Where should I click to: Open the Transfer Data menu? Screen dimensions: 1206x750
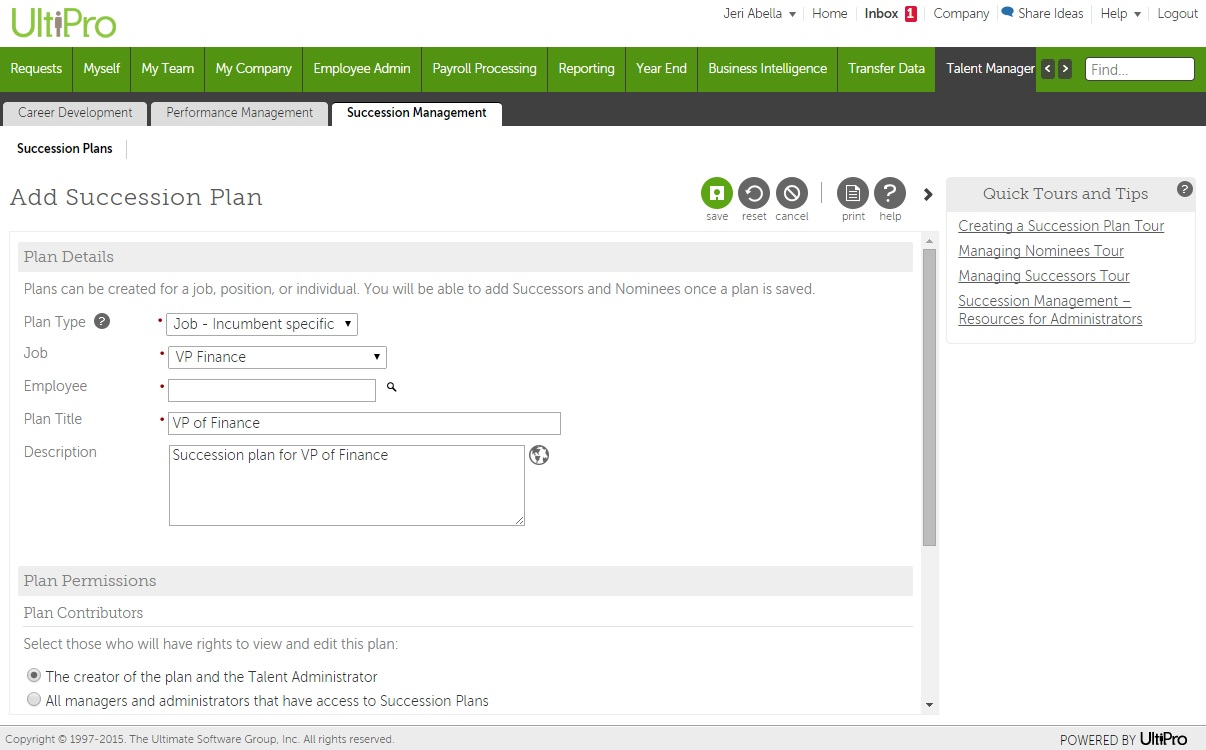(886, 69)
